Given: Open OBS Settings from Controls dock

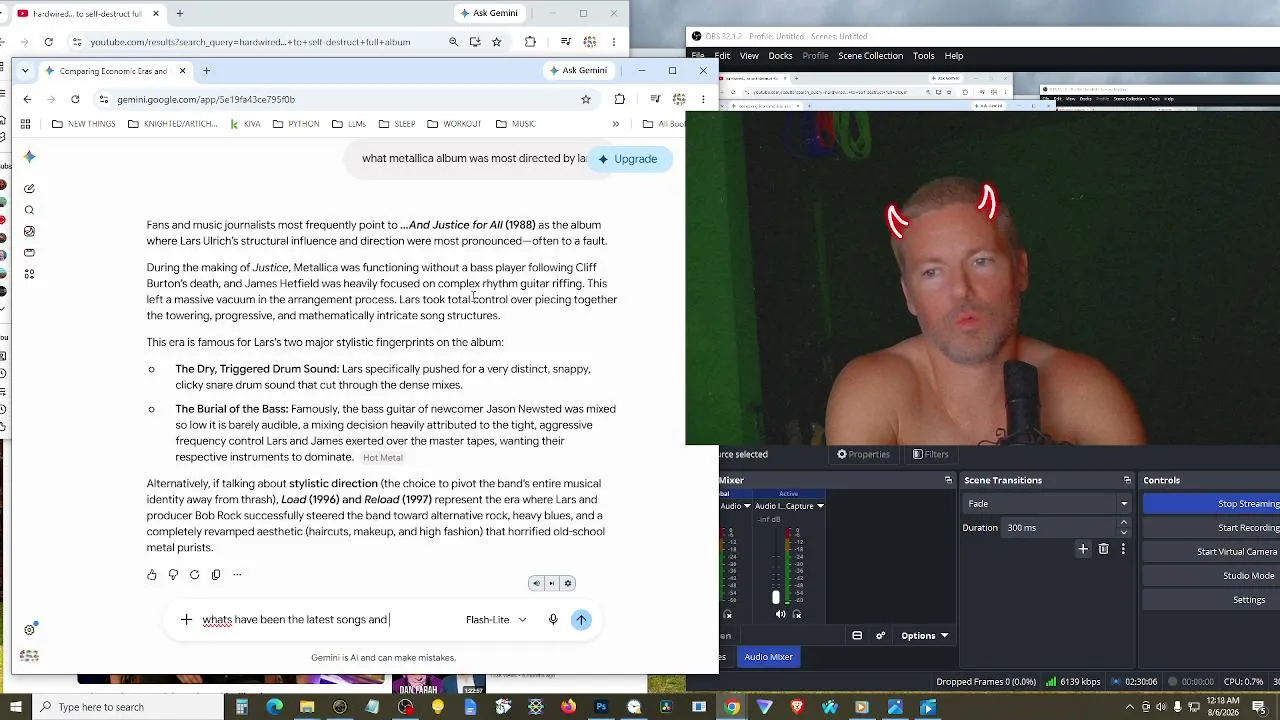Looking at the screenshot, I should [1211, 600].
